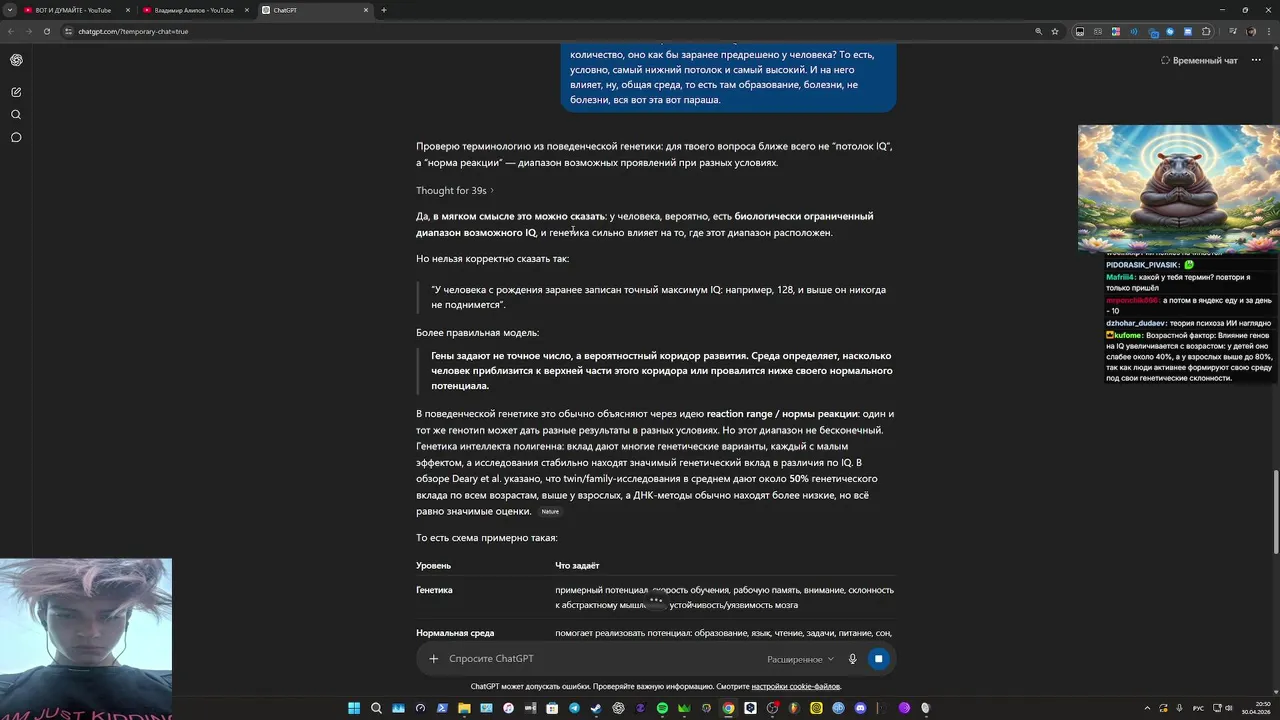Viewport: 1280px width, 720px height.
Task: Open the Chrome profile avatar
Action: click(x=1251, y=31)
